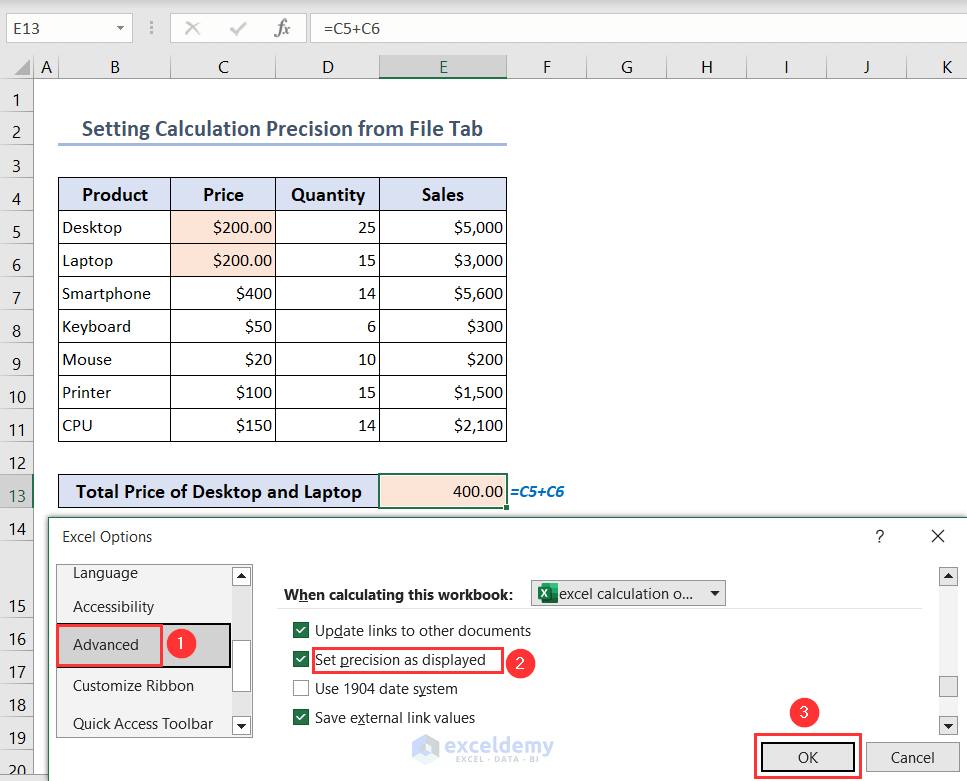The image size is (967, 781).
Task: Select the Advanced category
Action: click(107, 645)
